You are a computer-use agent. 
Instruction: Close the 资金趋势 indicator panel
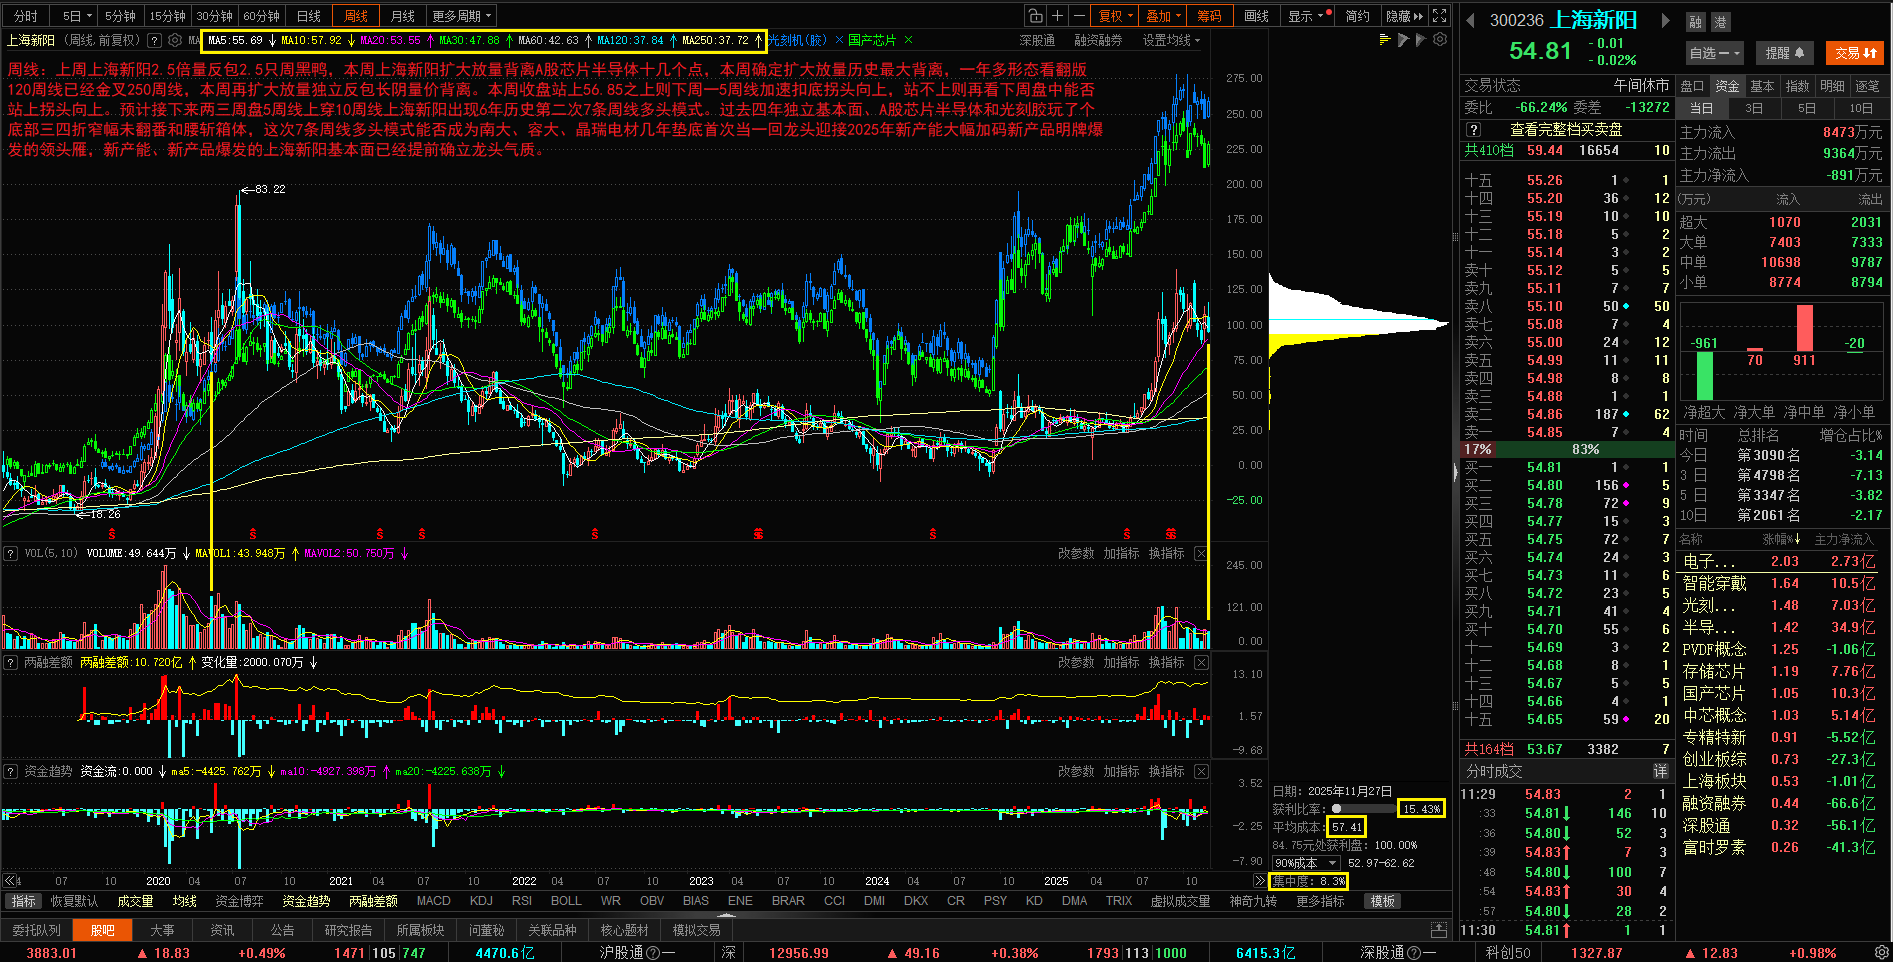[1201, 772]
